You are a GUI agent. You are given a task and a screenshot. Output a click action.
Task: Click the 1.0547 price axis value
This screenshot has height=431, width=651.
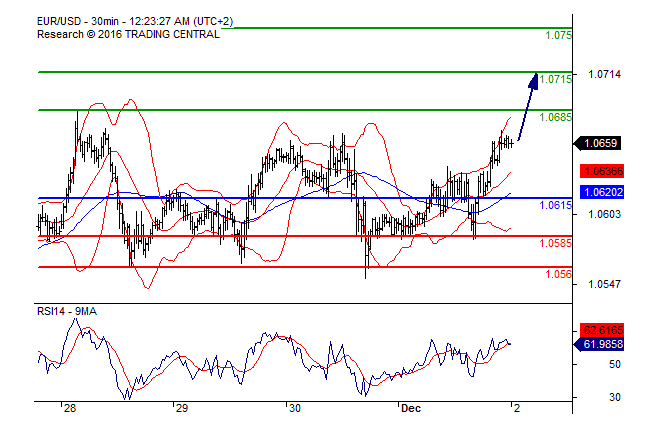click(604, 284)
